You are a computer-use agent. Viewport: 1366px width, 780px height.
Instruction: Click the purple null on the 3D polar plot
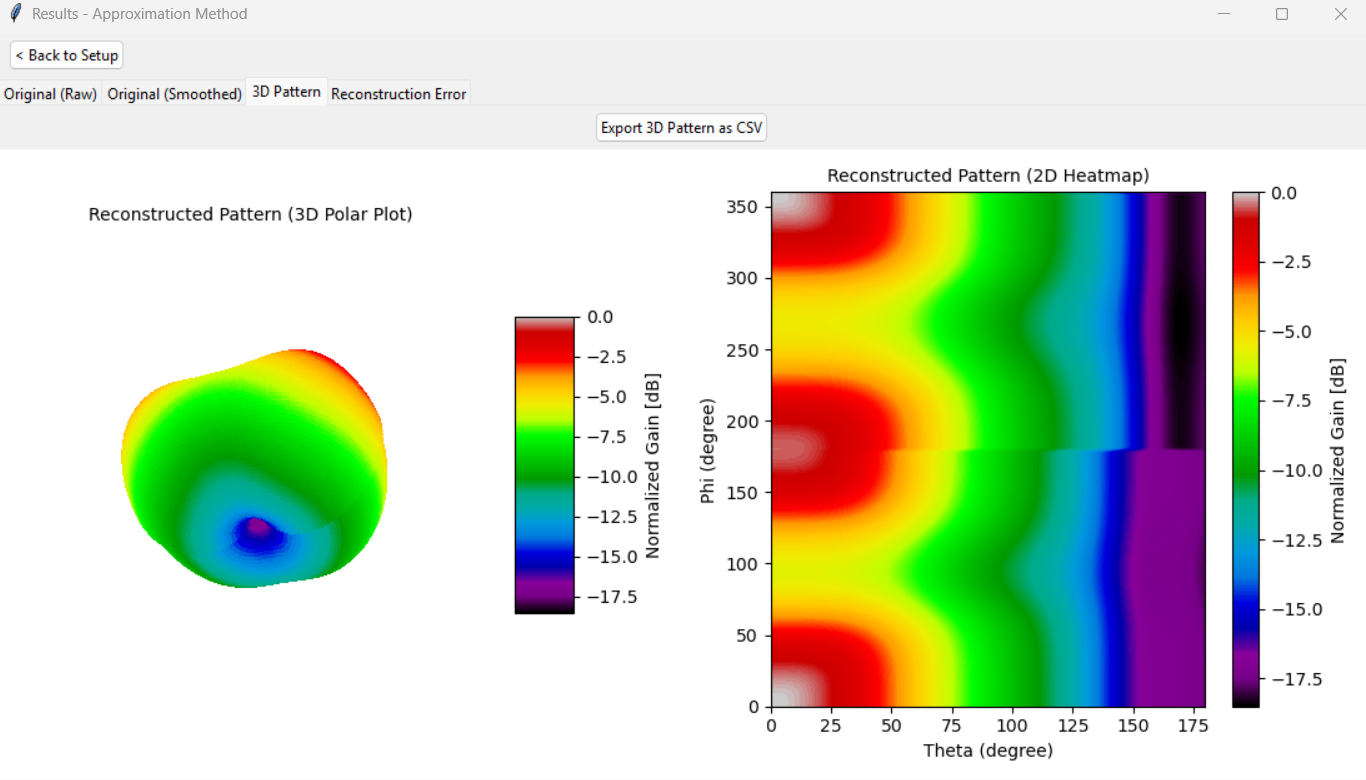(258, 527)
